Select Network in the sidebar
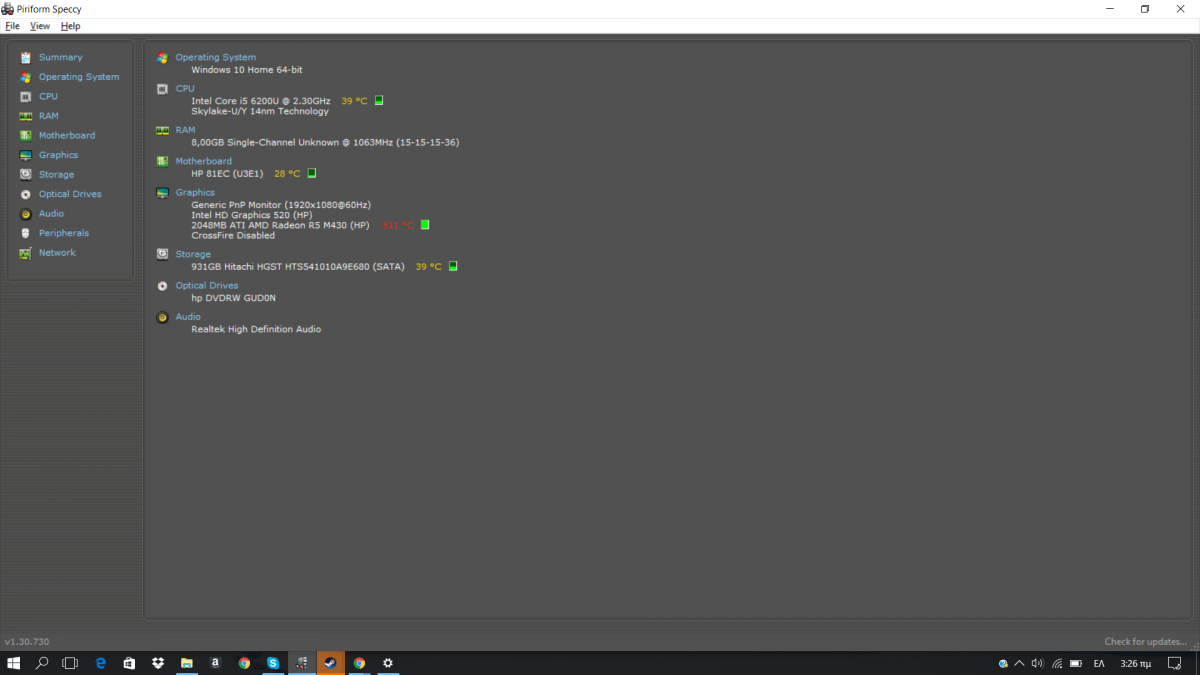Screen dimensions: 1200x675 point(57,253)
